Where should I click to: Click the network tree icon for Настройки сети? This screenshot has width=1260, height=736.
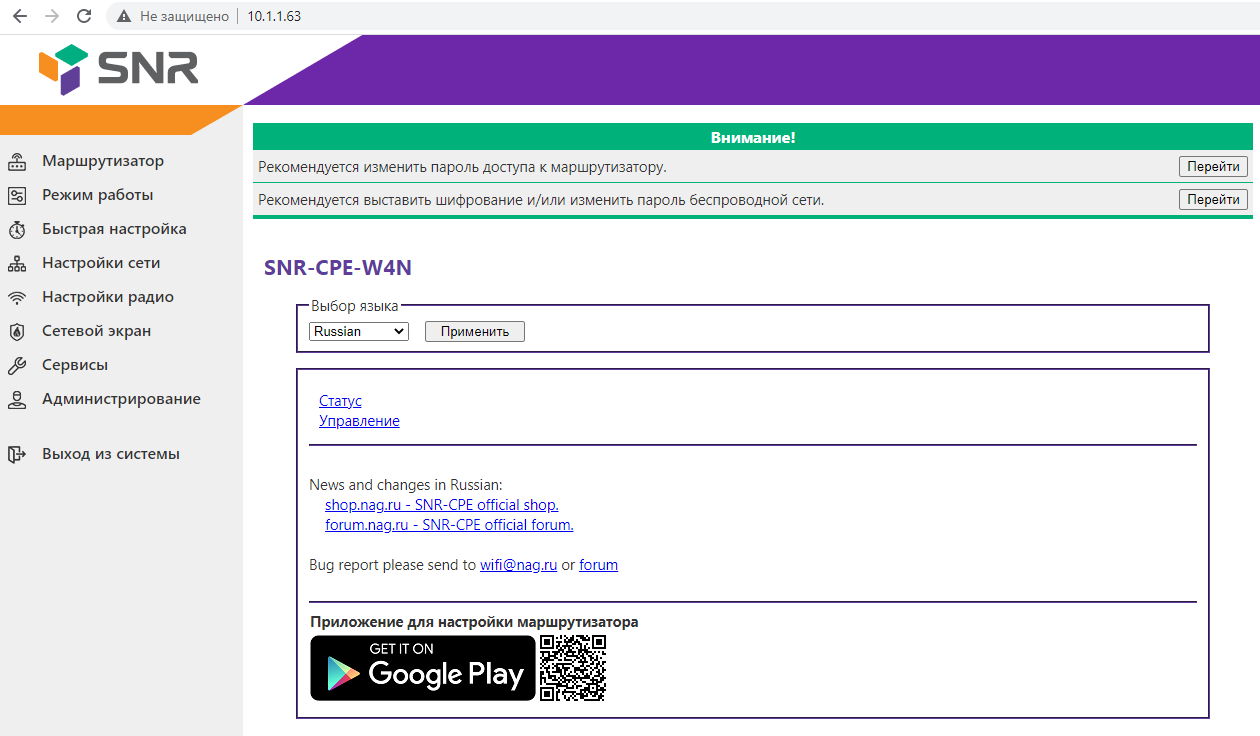pos(16,264)
